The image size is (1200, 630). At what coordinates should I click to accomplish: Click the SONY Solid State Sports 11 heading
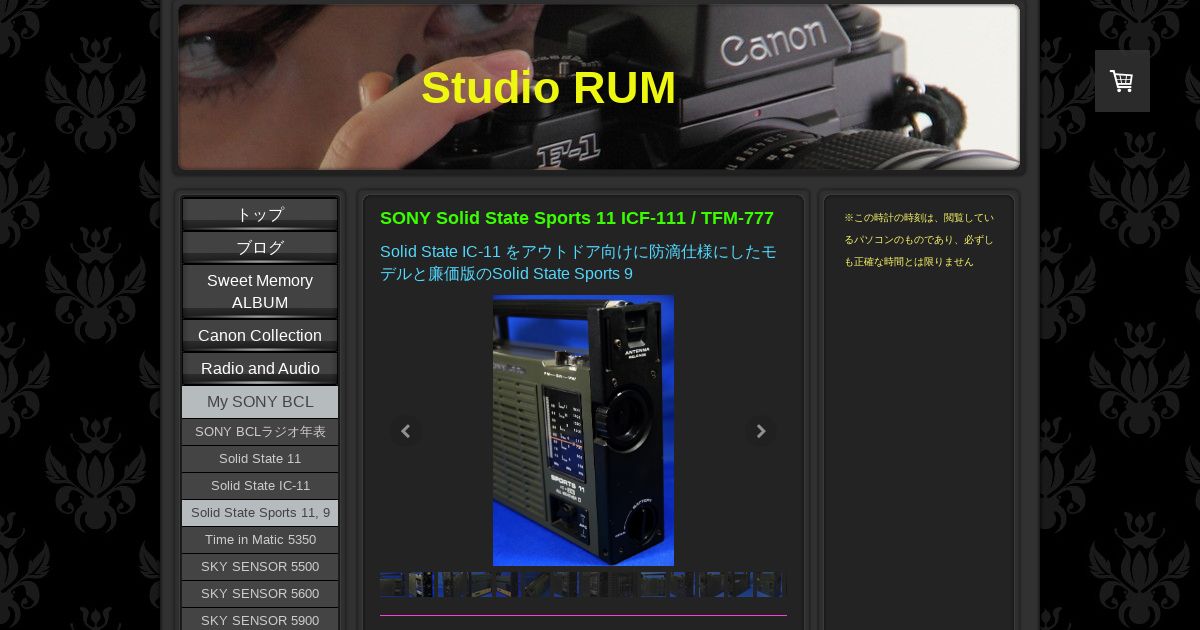[x=577, y=218]
